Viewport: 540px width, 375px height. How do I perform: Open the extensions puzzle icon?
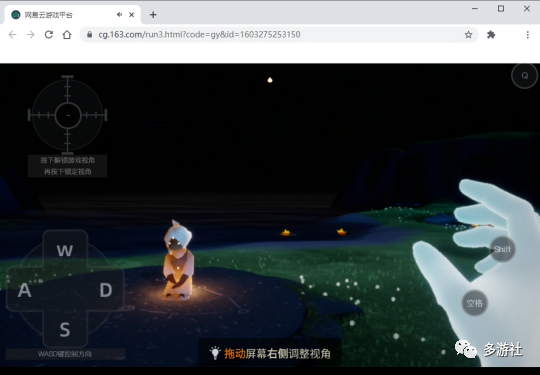point(491,34)
